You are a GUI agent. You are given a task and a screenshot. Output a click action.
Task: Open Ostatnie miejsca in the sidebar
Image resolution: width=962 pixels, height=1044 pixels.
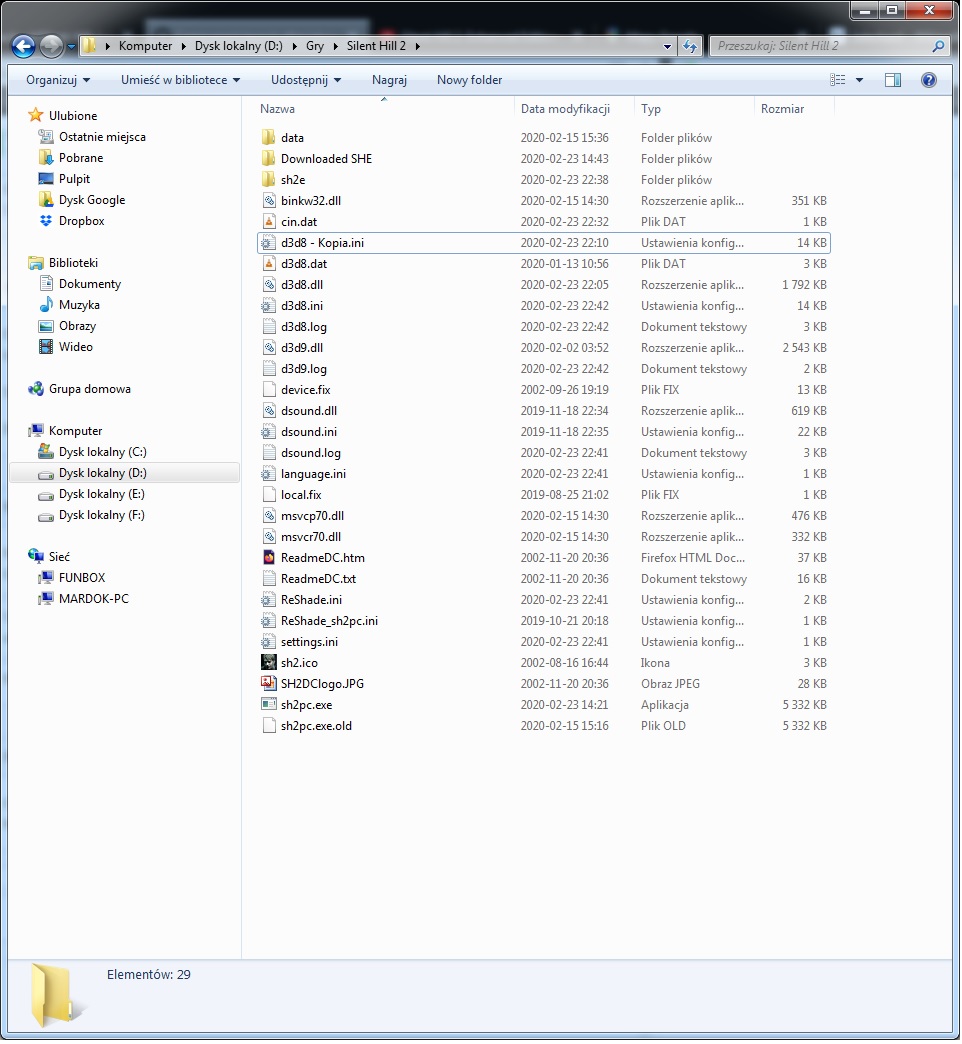(x=102, y=136)
